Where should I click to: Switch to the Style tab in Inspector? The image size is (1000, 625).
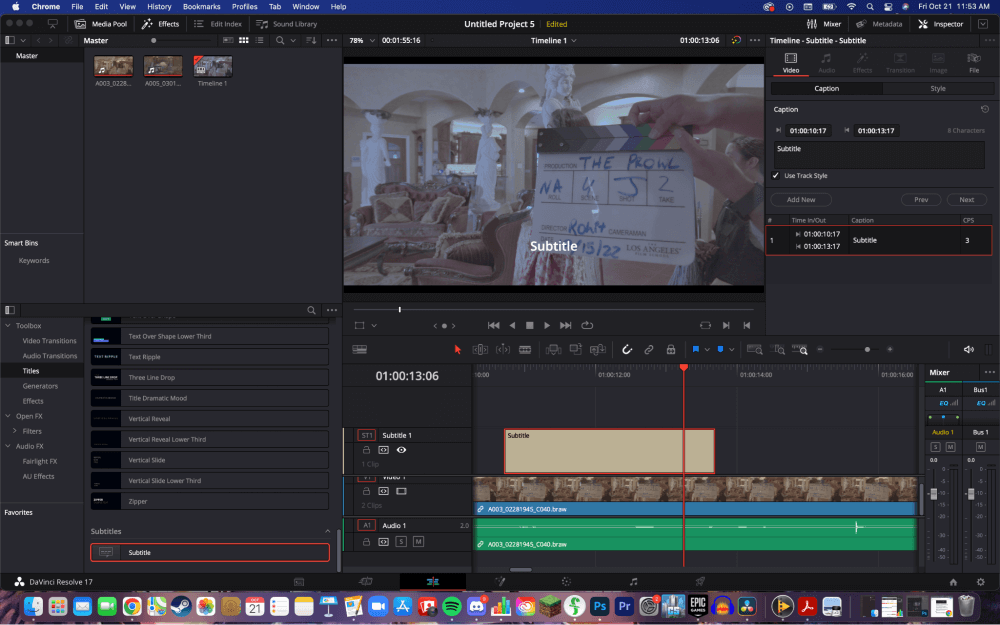(x=938, y=89)
